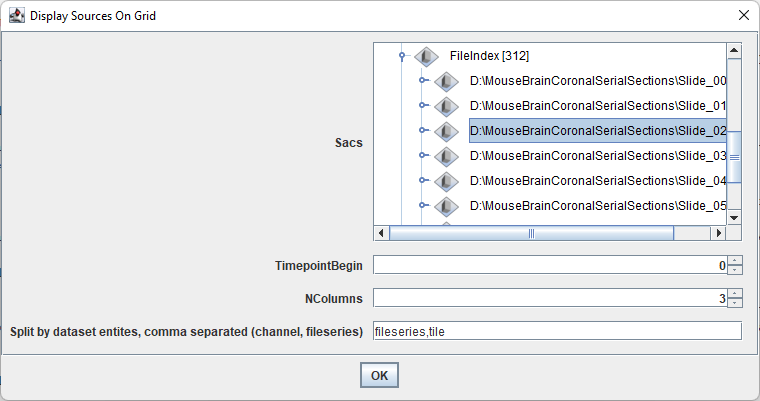Collapse the FileIndex [312] tree node

(402, 56)
